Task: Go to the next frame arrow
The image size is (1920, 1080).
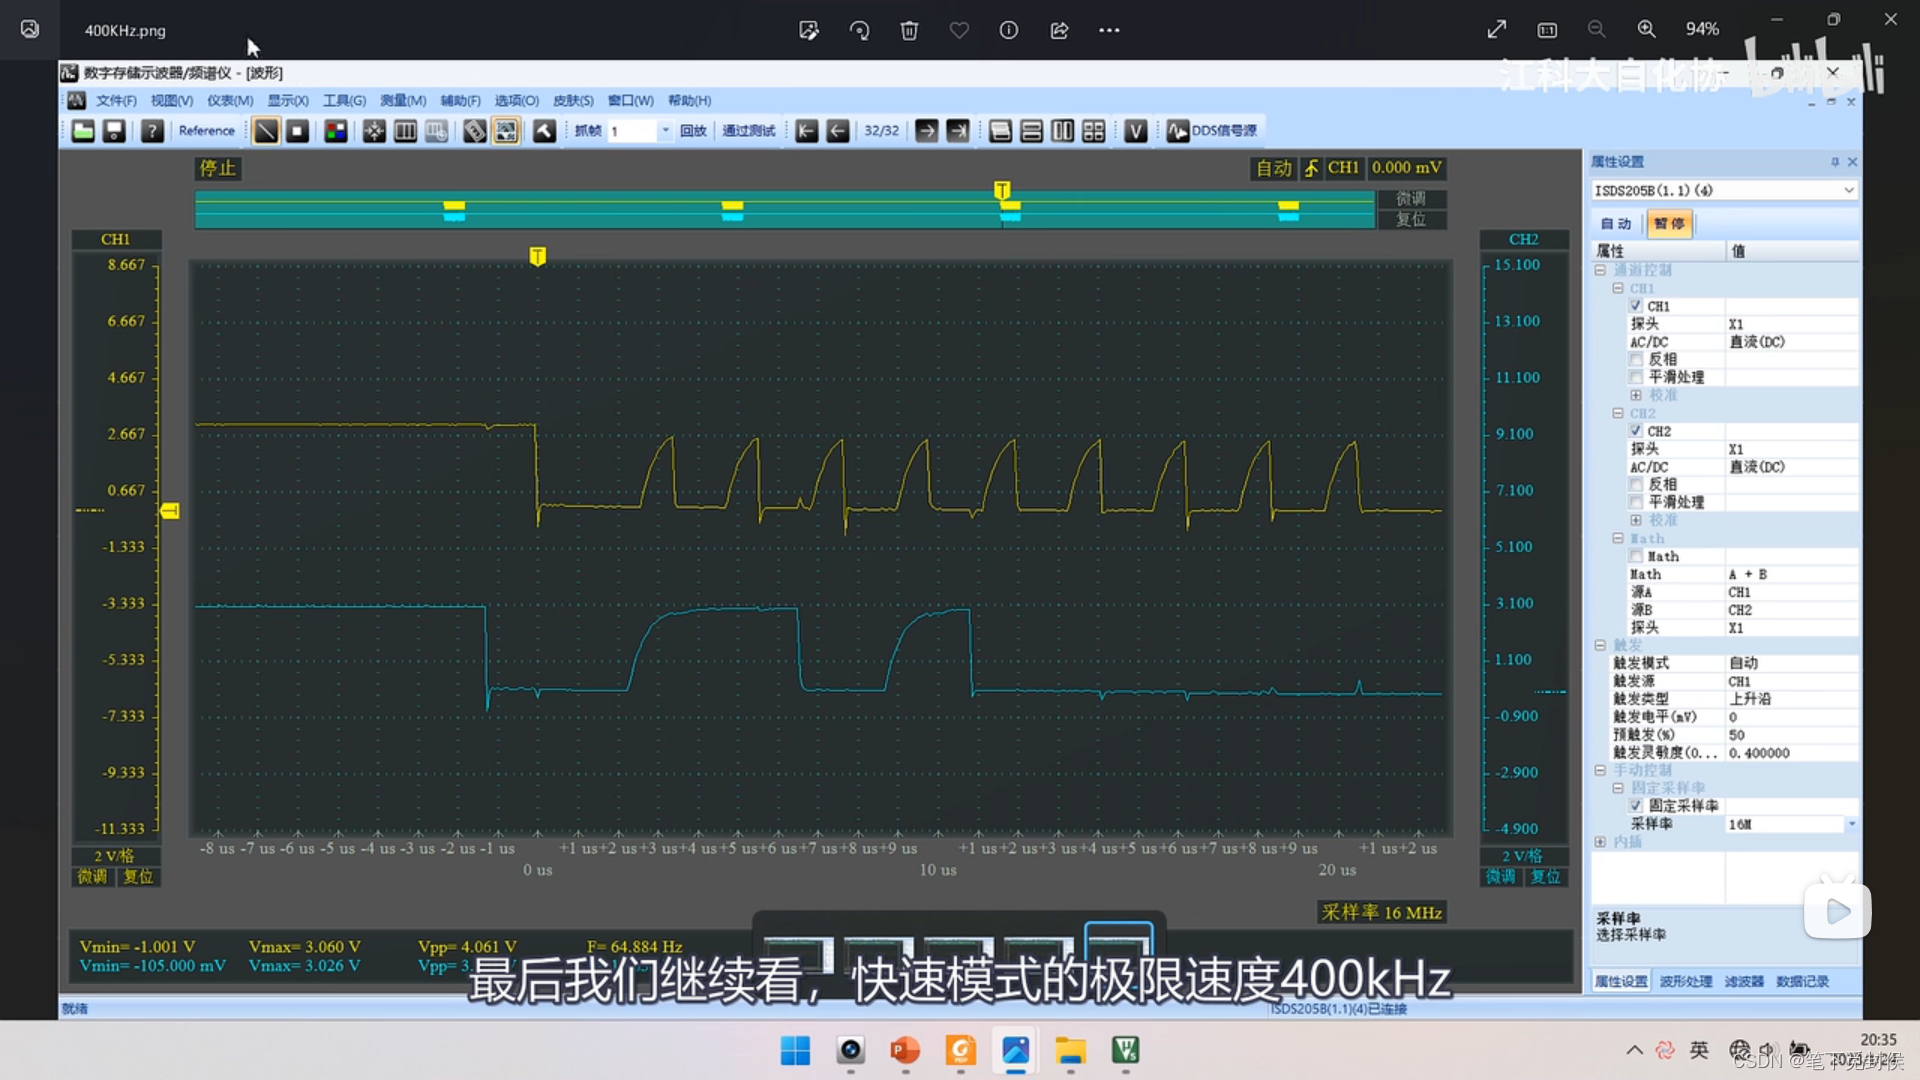Action: [x=926, y=131]
